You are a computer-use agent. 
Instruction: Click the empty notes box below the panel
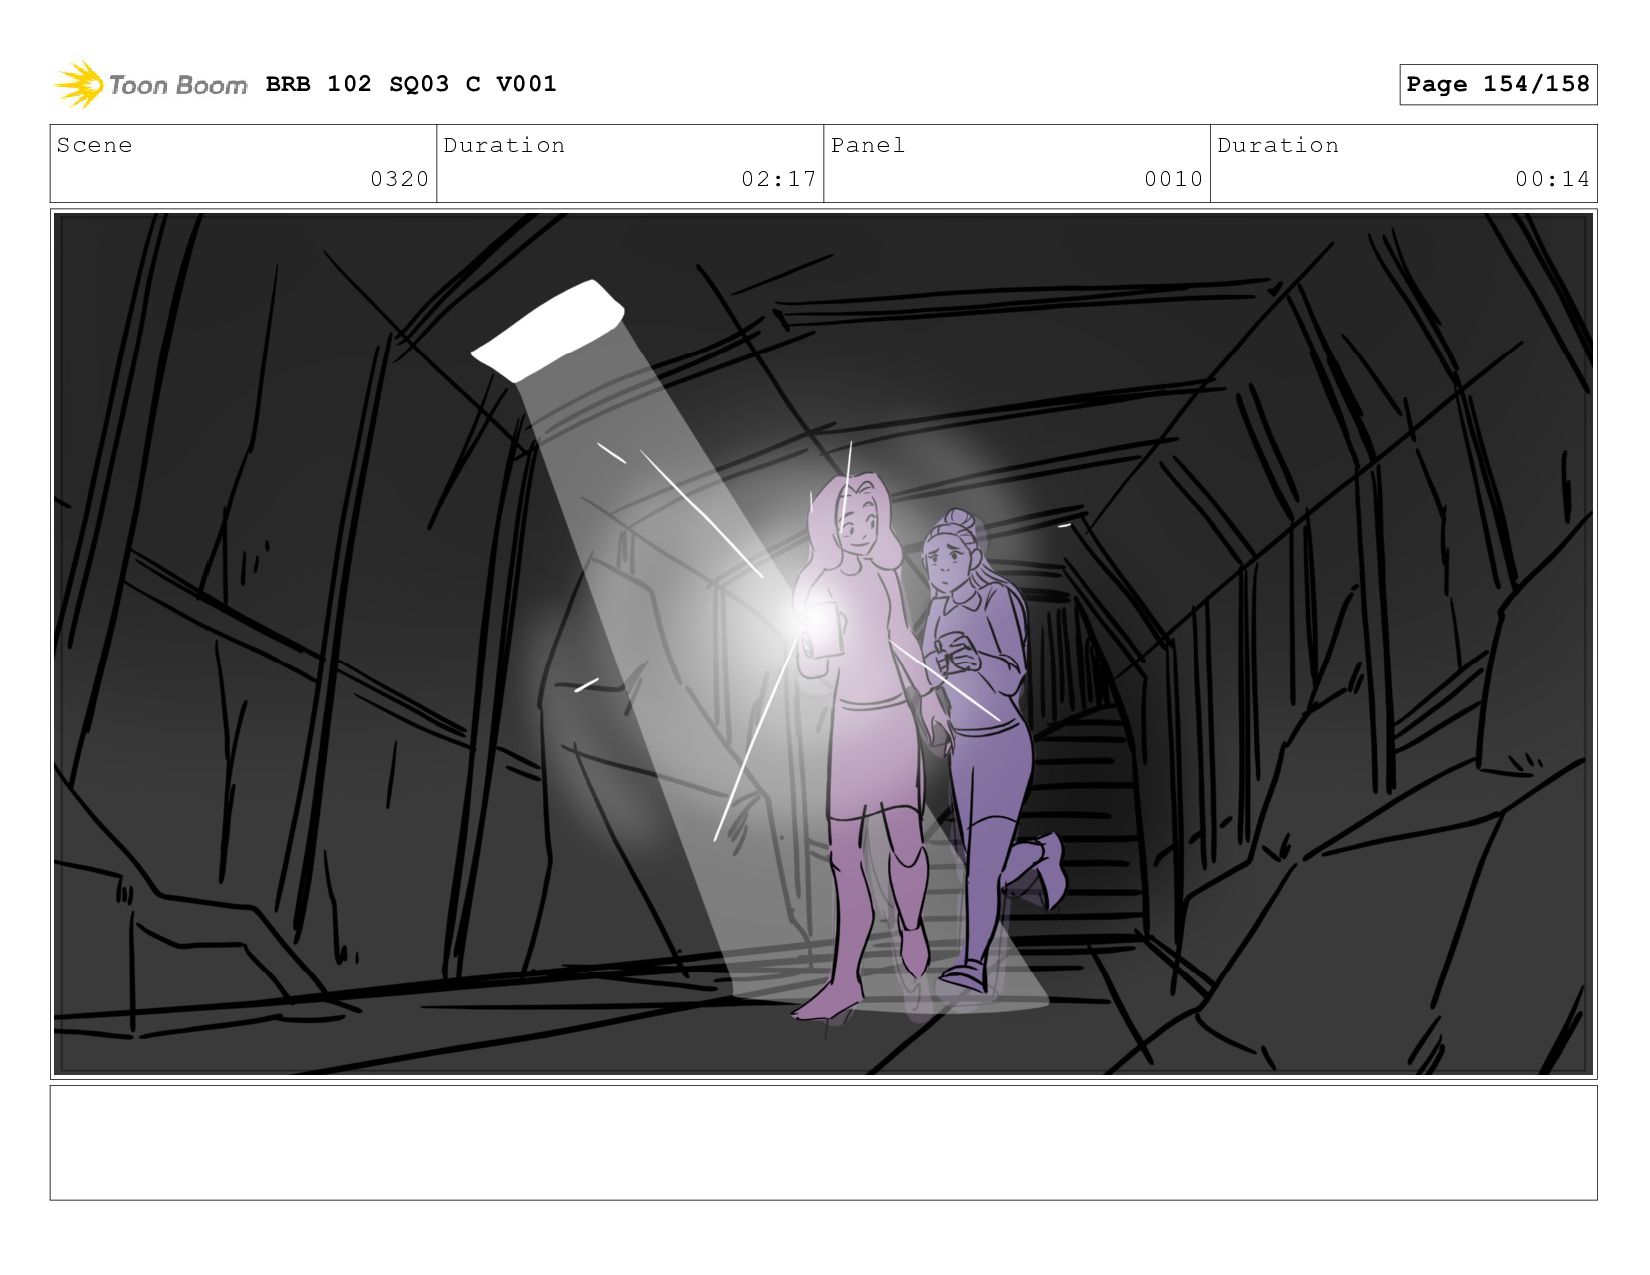pos(823,1143)
